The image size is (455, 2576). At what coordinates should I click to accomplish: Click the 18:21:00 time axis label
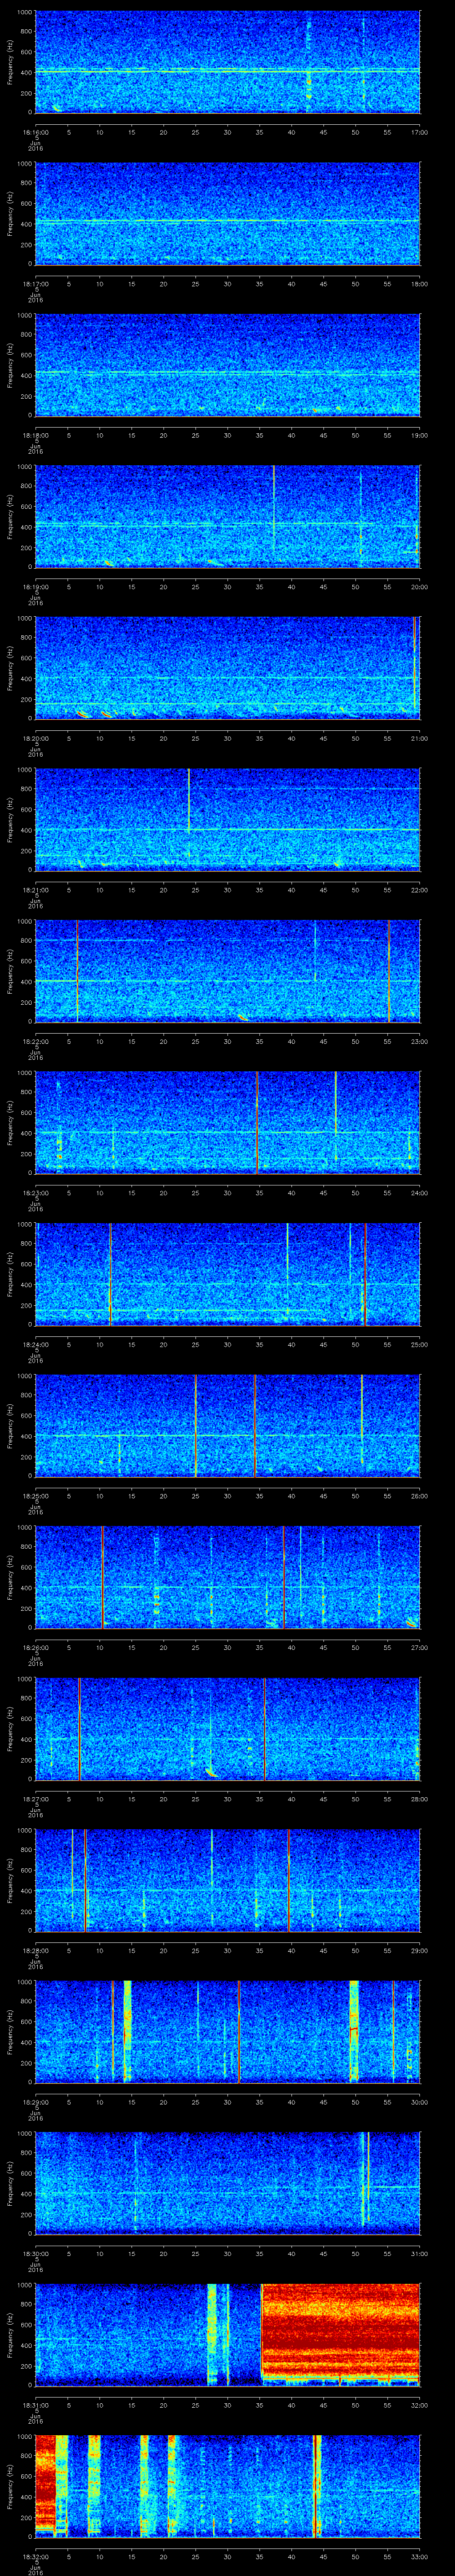coord(35,890)
